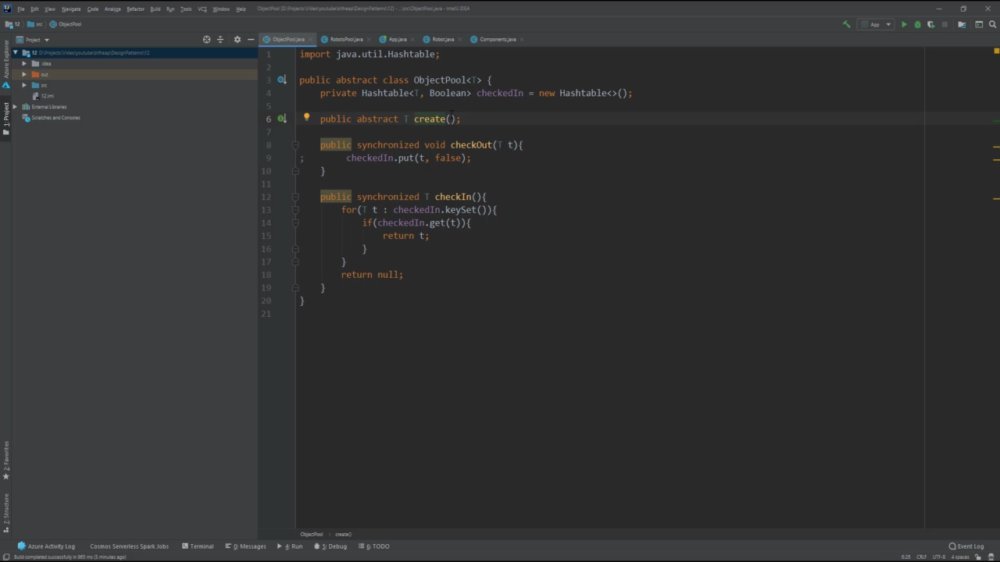
Task: Open the Help menu
Action: (240, 9)
